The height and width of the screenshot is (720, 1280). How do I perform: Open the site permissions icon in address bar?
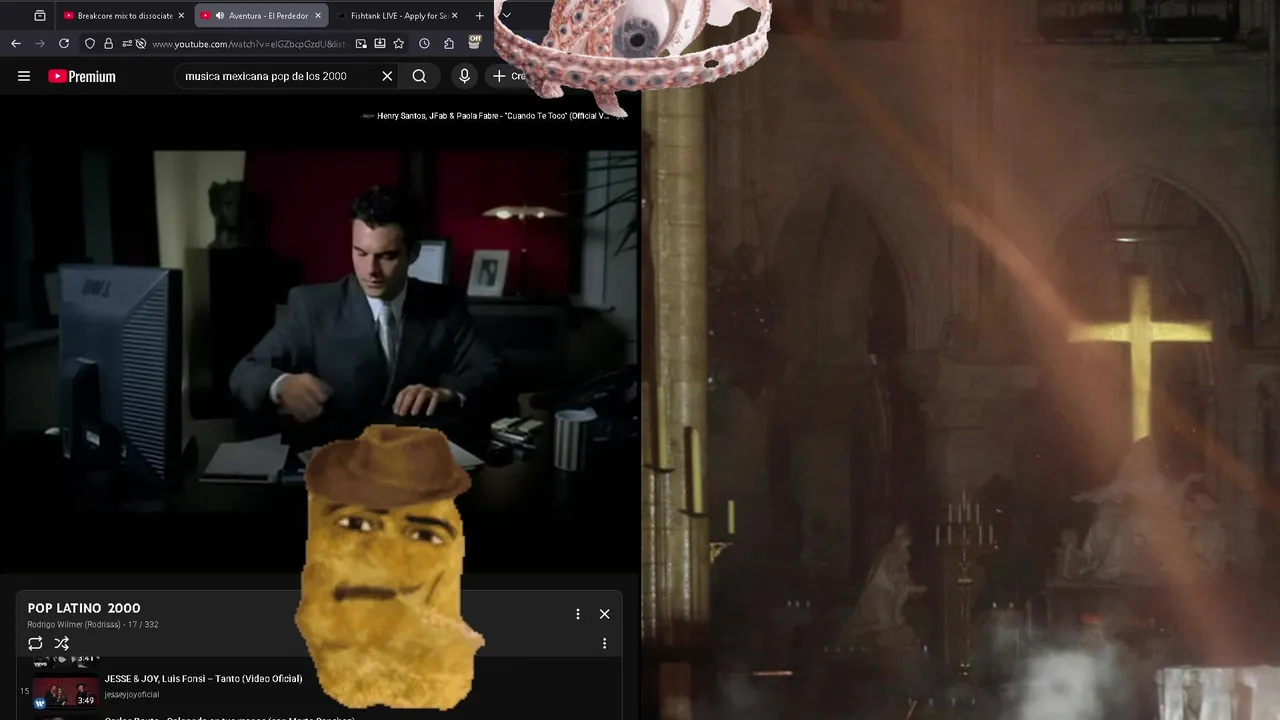[126, 44]
